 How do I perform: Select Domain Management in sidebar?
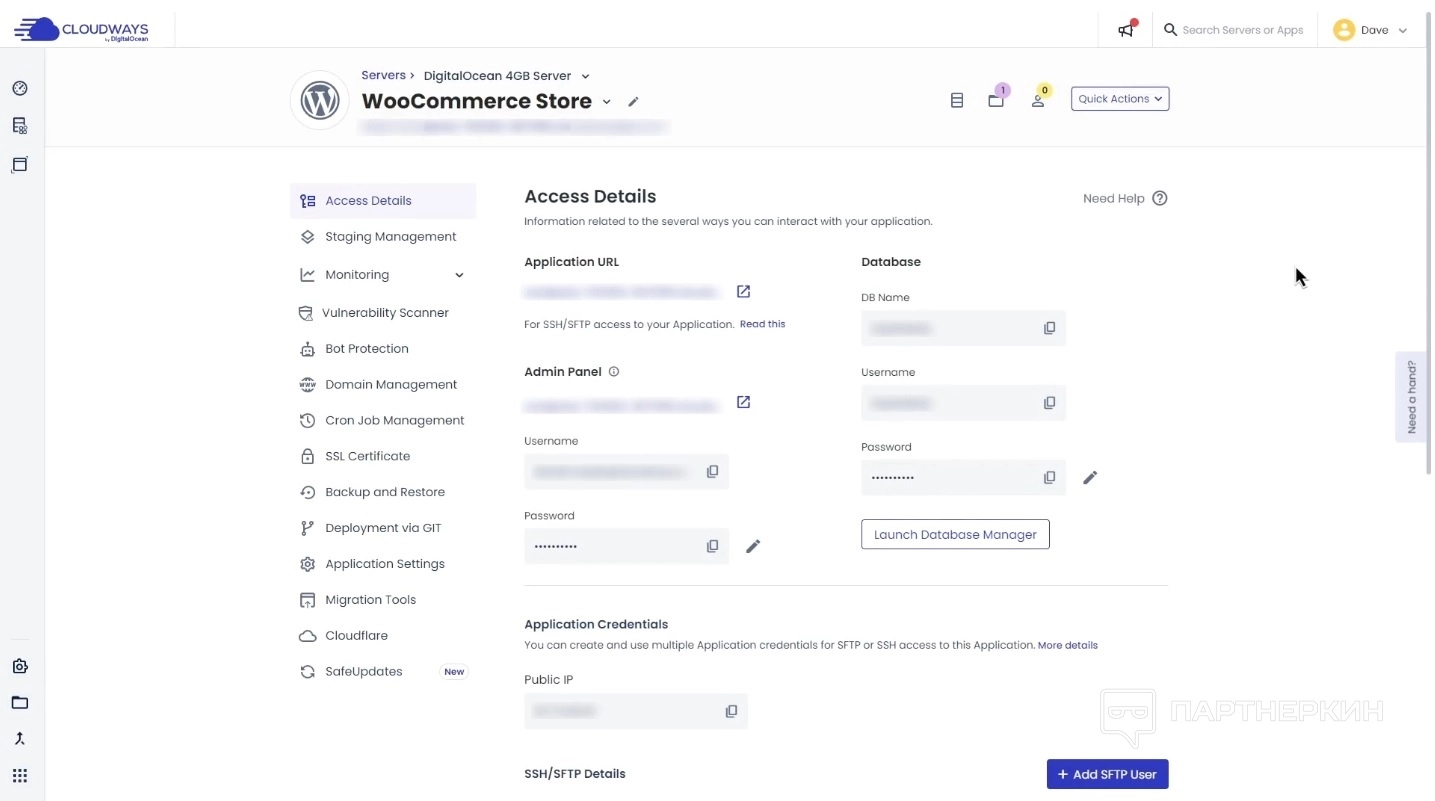(x=390, y=385)
